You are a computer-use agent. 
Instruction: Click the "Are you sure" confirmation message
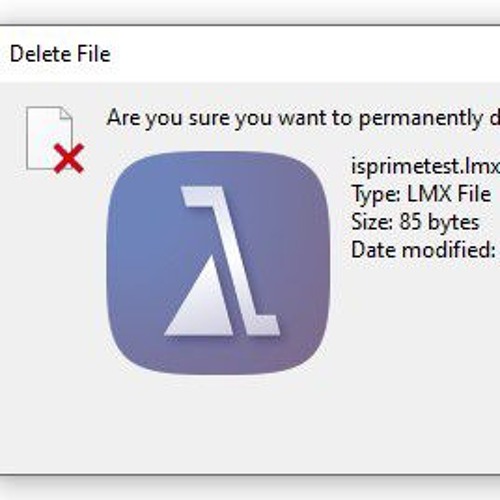[x=303, y=118]
